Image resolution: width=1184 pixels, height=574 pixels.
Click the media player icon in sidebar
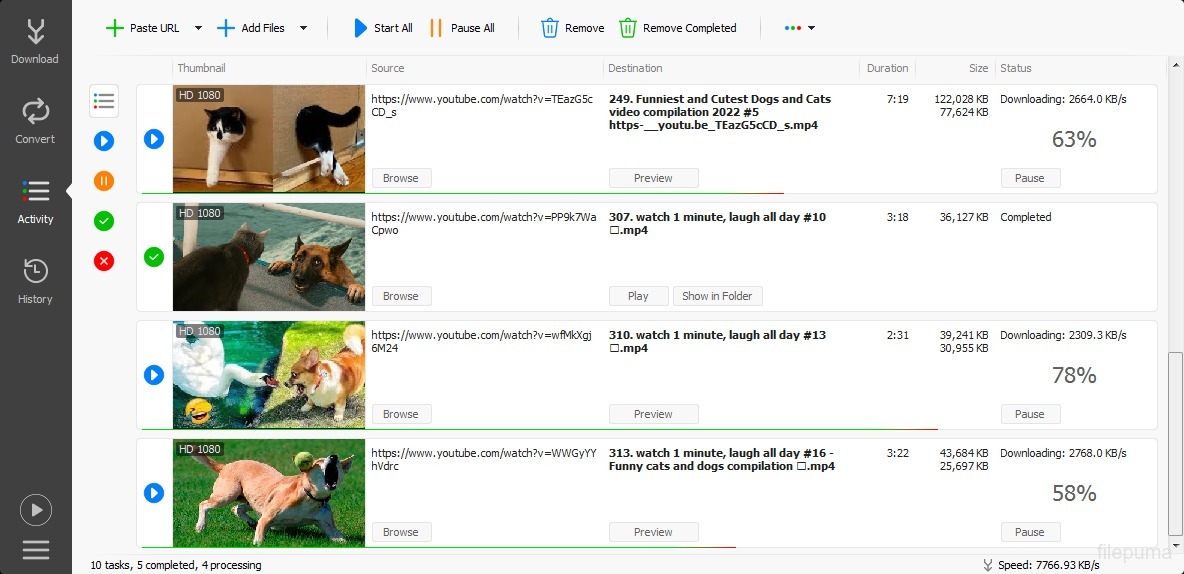click(35, 510)
